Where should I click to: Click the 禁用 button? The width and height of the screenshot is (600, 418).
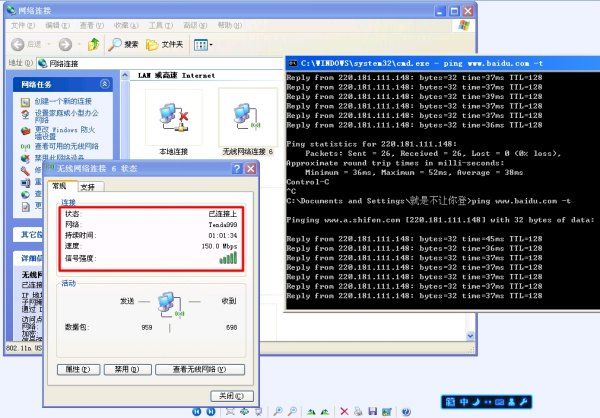(122, 369)
